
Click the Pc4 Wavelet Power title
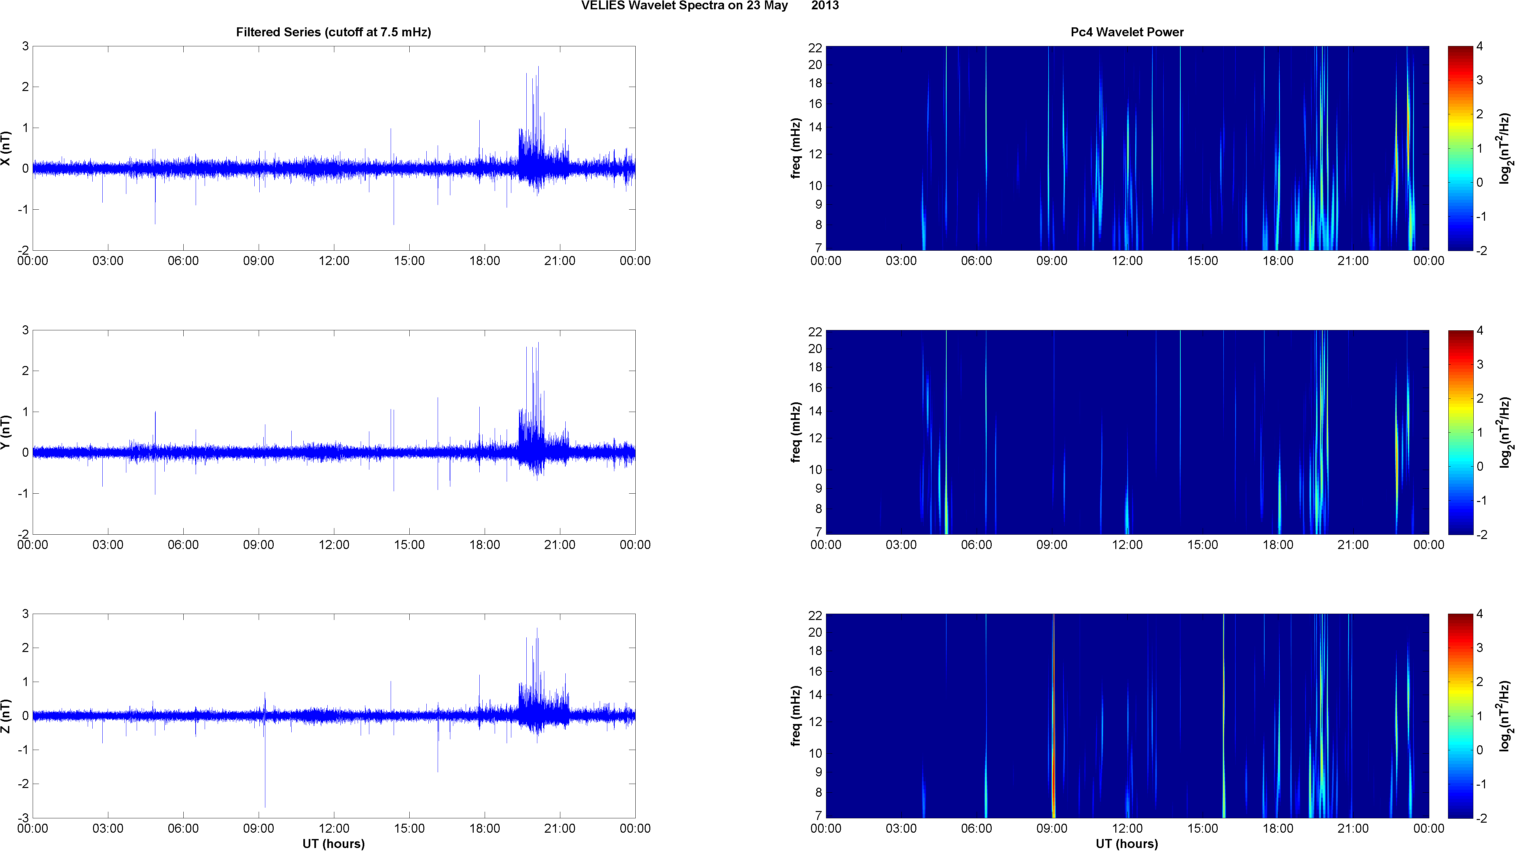[x=1127, y=32]
